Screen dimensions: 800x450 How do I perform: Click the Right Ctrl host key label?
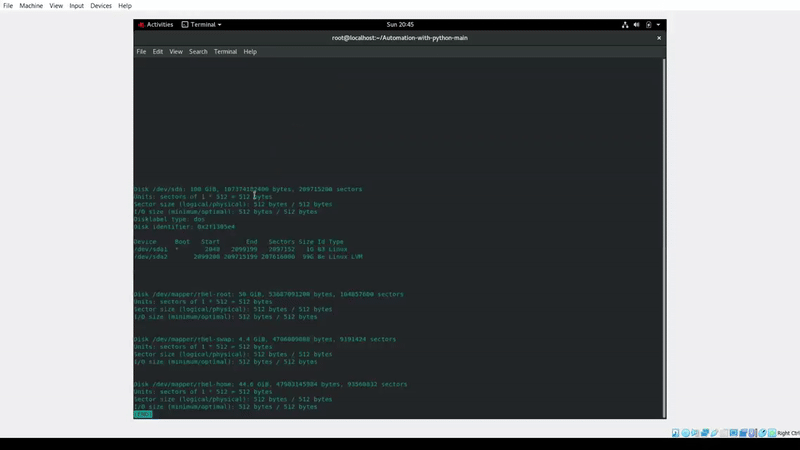tap(789, 433)
